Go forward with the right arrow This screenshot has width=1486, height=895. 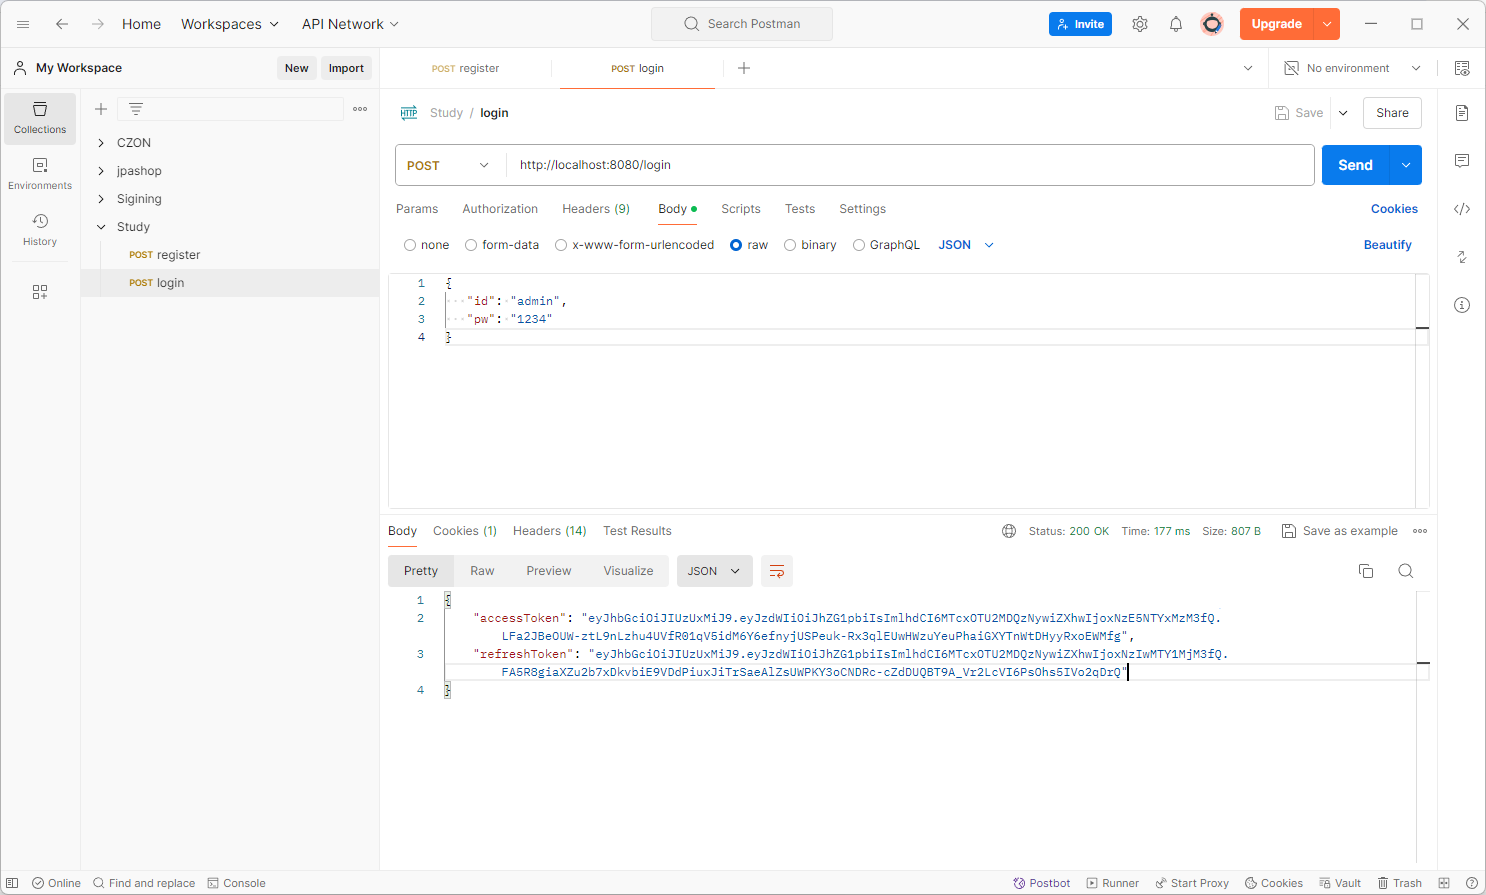[98, 24]
